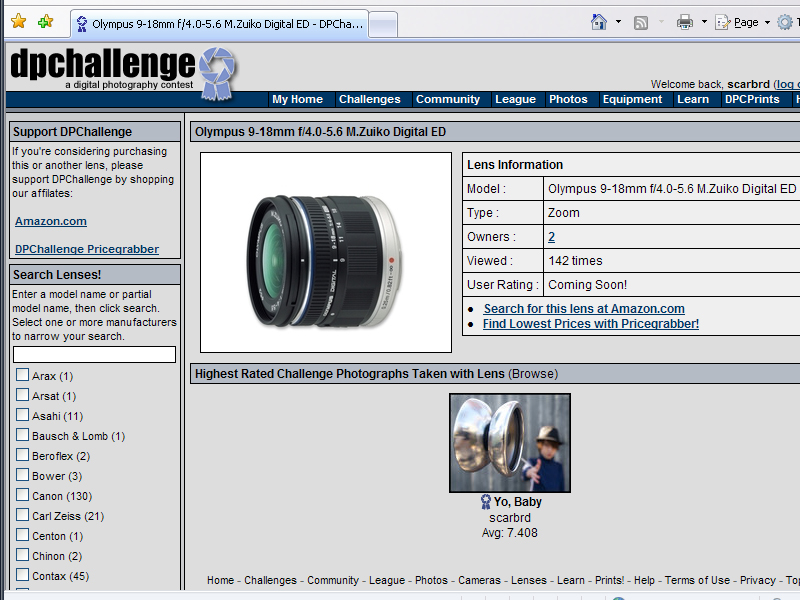Check the Arsat (1) checkbox

[22, 395]
